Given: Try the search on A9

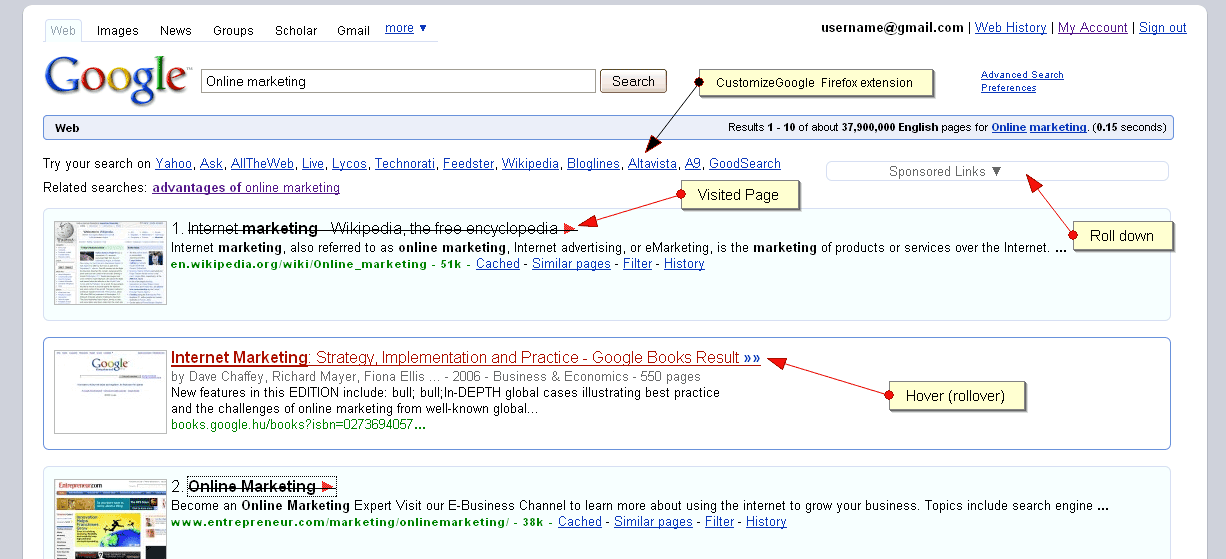Looking at the screenshot, I should click(x=693, y=163).
